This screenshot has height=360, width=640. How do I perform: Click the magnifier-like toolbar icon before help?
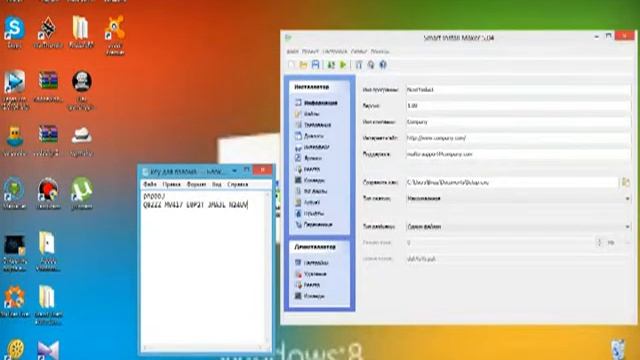[371, 64]
